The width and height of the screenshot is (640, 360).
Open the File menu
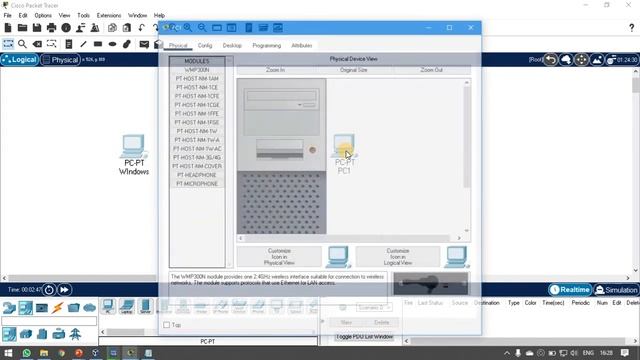[7, 15]
